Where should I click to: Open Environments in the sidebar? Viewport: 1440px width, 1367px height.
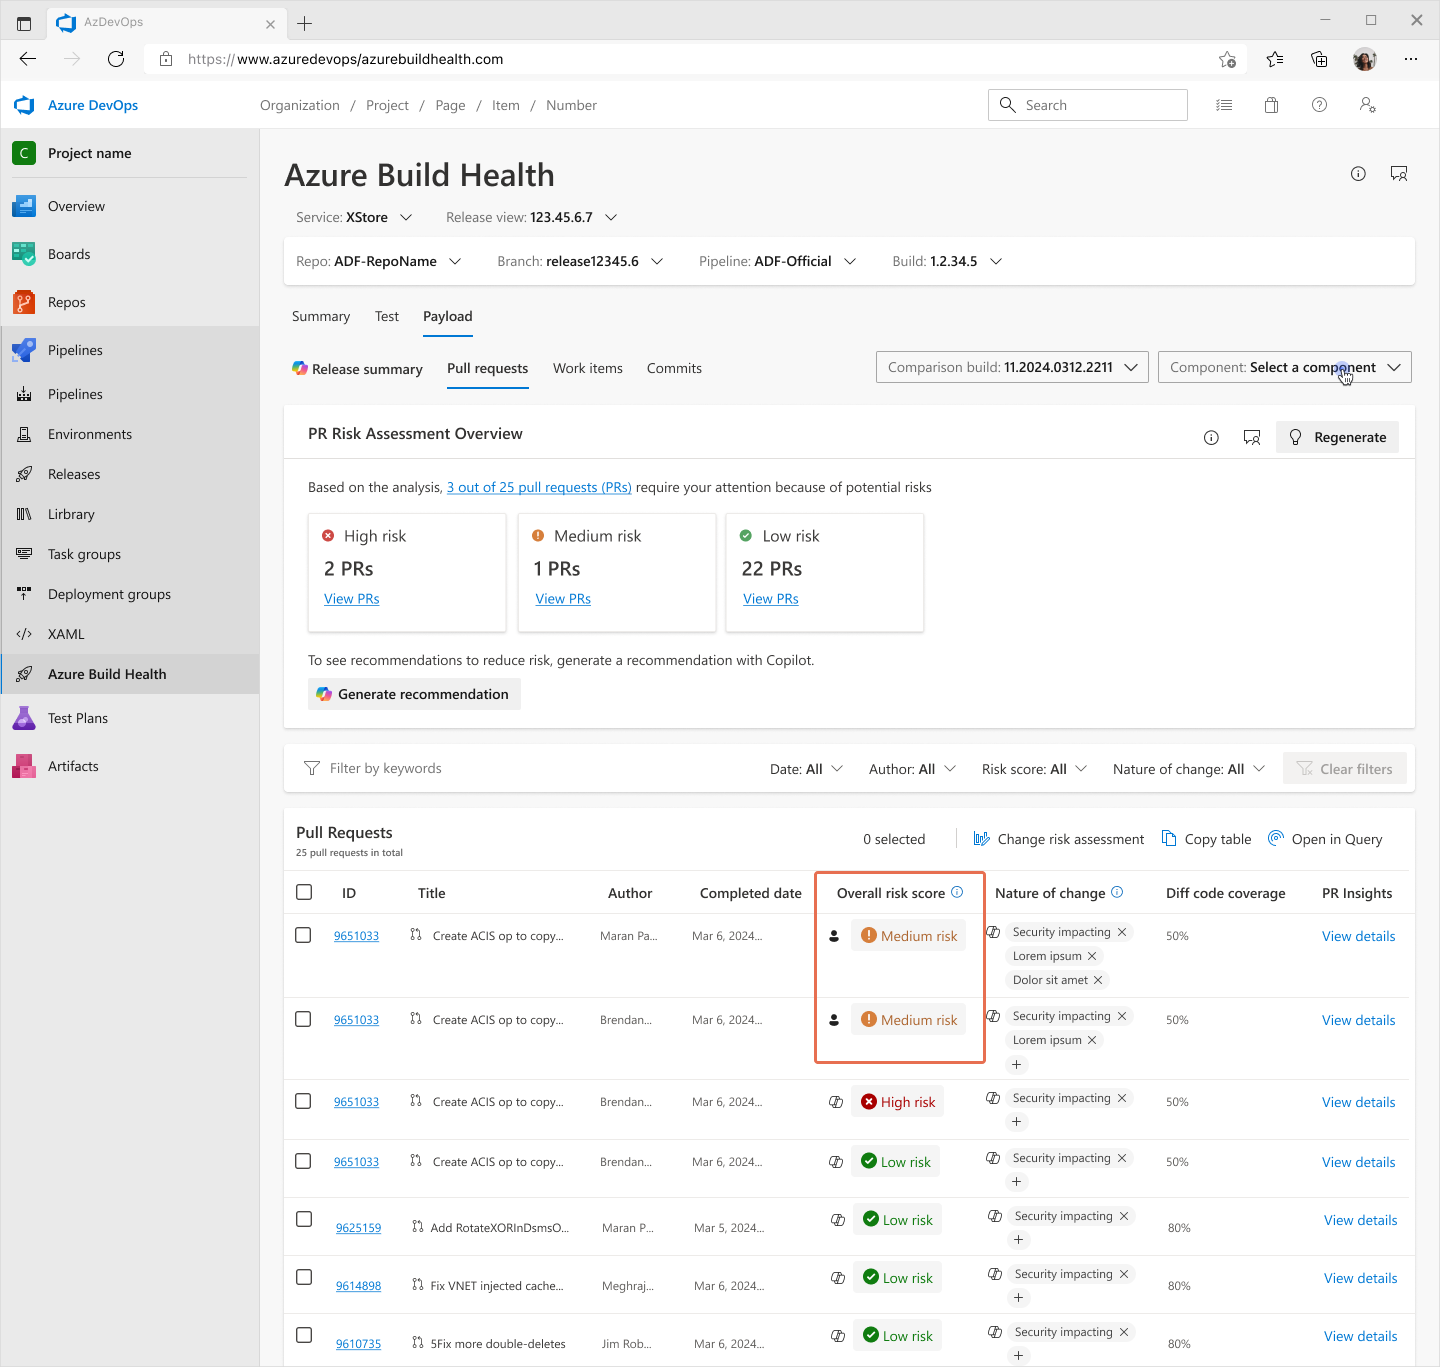click(130, 434)
